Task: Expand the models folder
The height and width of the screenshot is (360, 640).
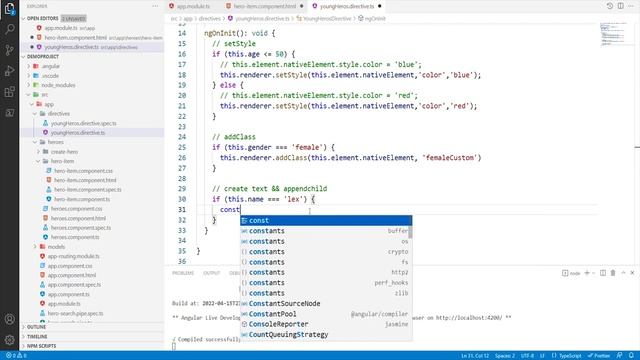Action: click(56, 247)
